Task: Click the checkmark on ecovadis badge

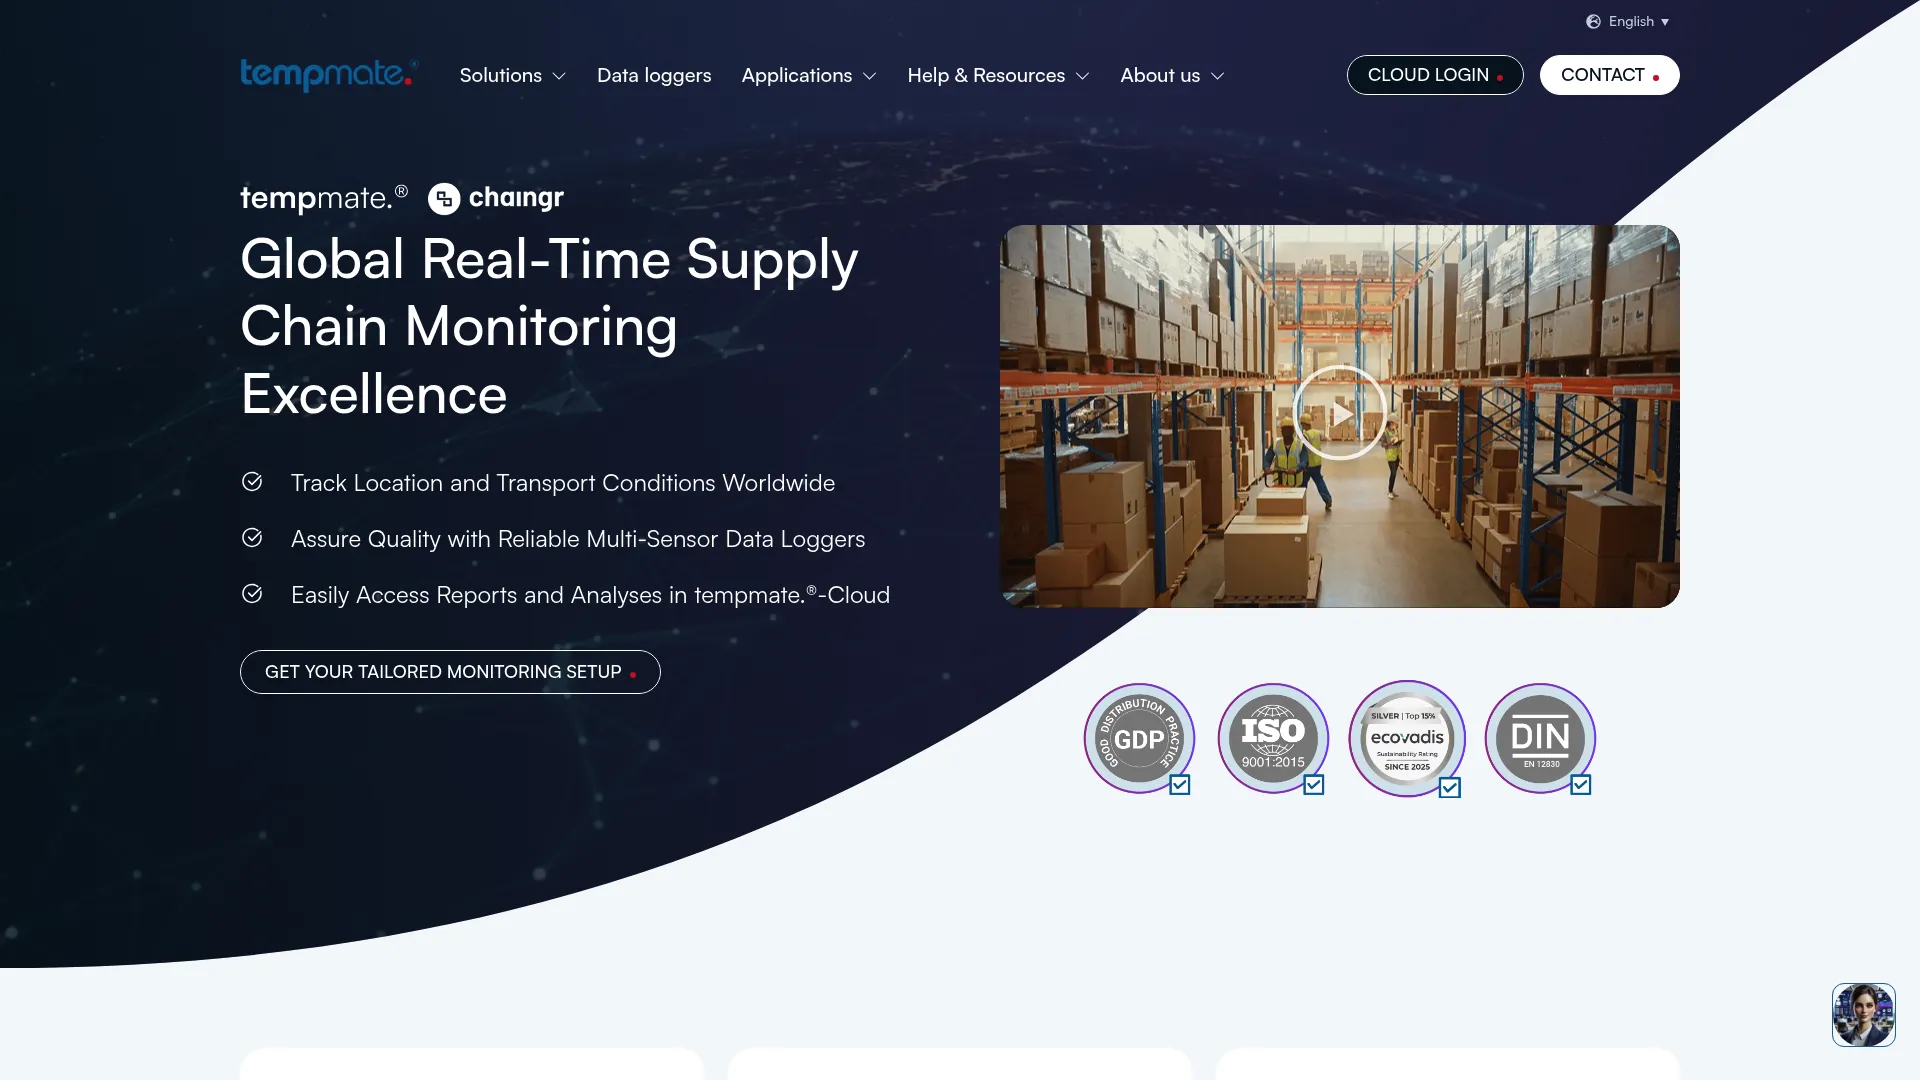Action: 1450,788
